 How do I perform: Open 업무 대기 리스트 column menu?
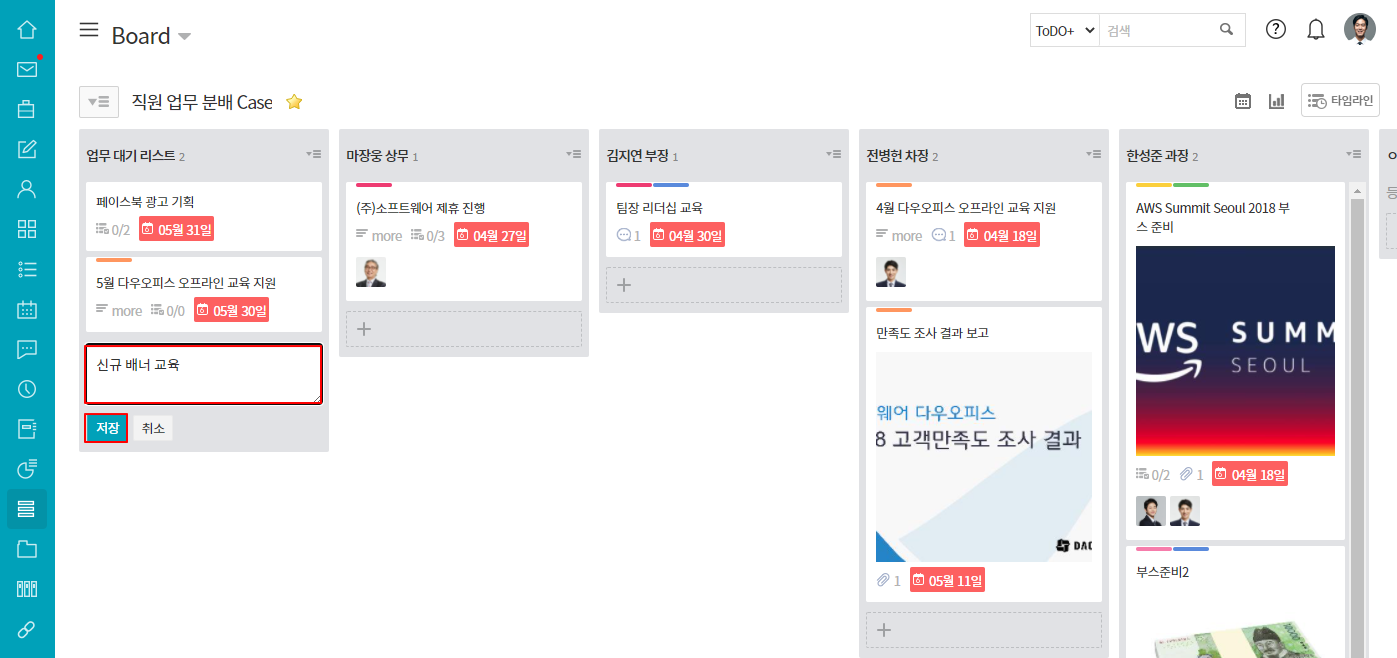pos(314,154)
